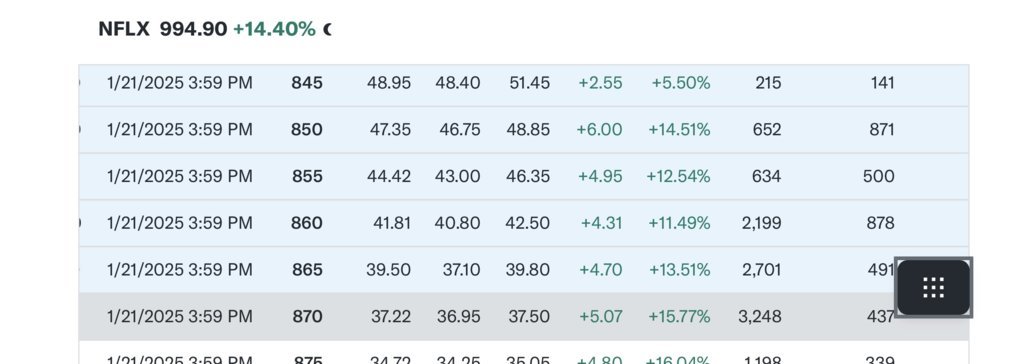Select the 871 open interest value

click(x=881, y=130)
